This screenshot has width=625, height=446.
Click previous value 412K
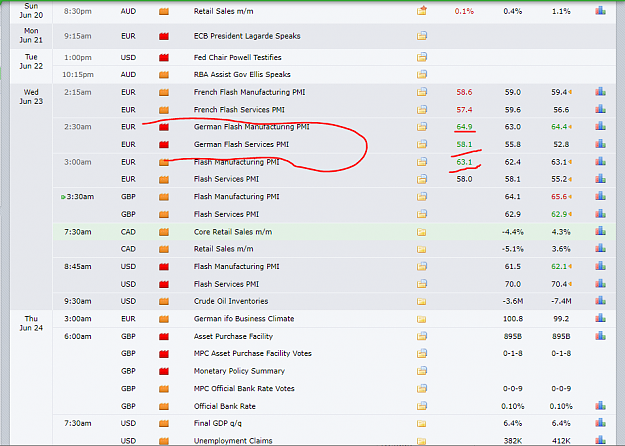click(x=561, y=441)
